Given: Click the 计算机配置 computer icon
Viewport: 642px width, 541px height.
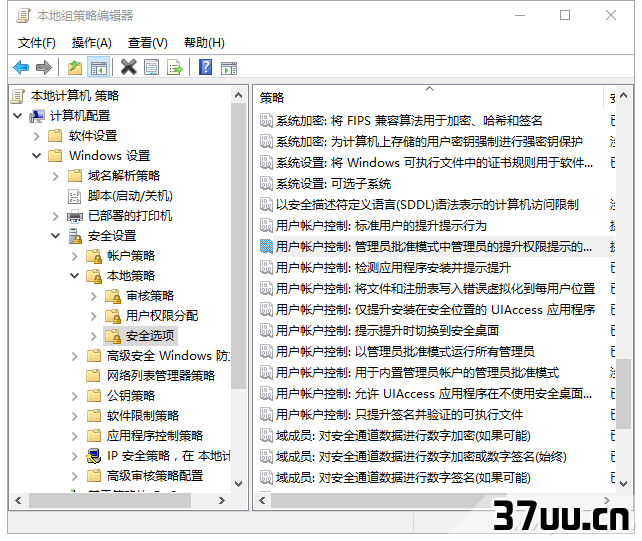Looking at the screenshot, I should click(x=37, y=116).
